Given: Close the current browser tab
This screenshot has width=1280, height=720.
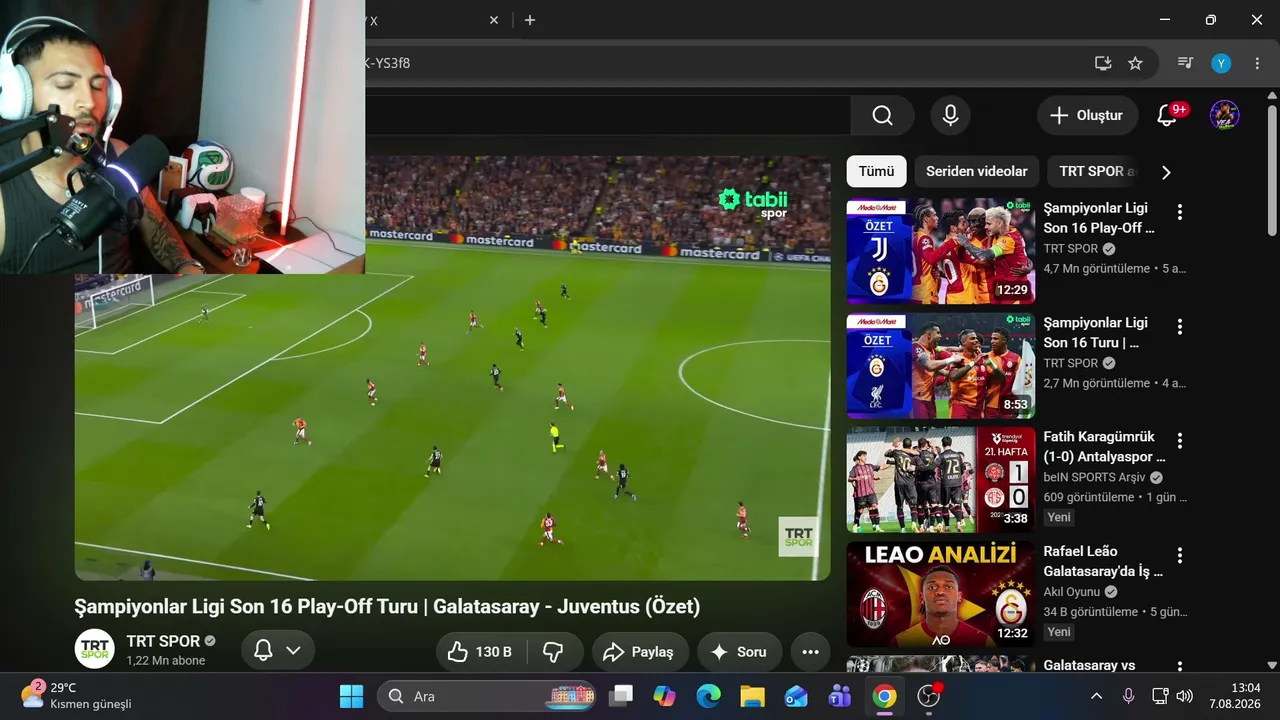Looking at the screenshot, I should (493, 20).
